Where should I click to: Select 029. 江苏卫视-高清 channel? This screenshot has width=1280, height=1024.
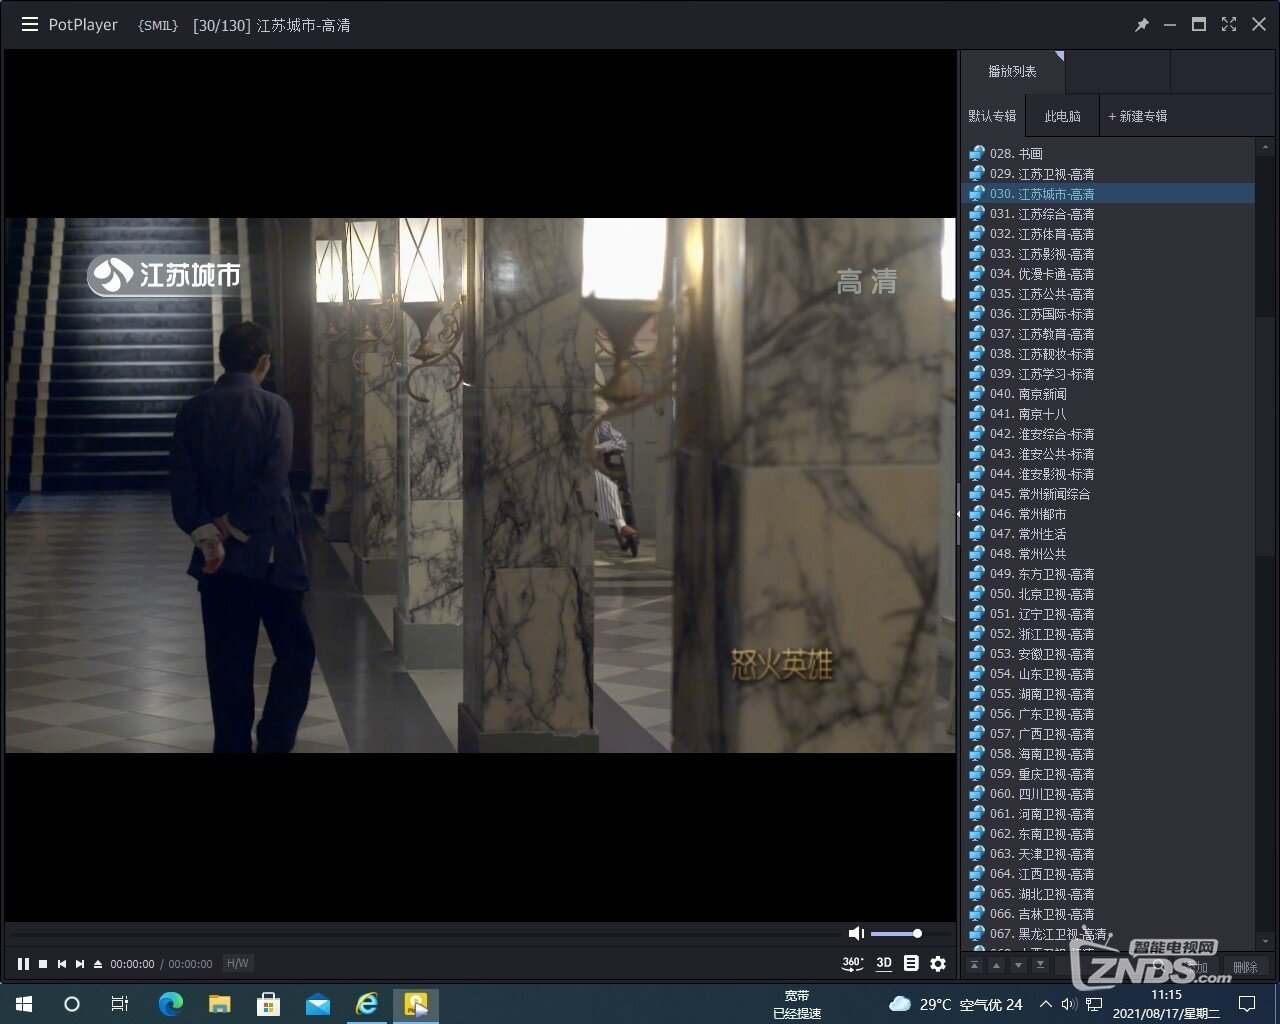(1108, 174)
